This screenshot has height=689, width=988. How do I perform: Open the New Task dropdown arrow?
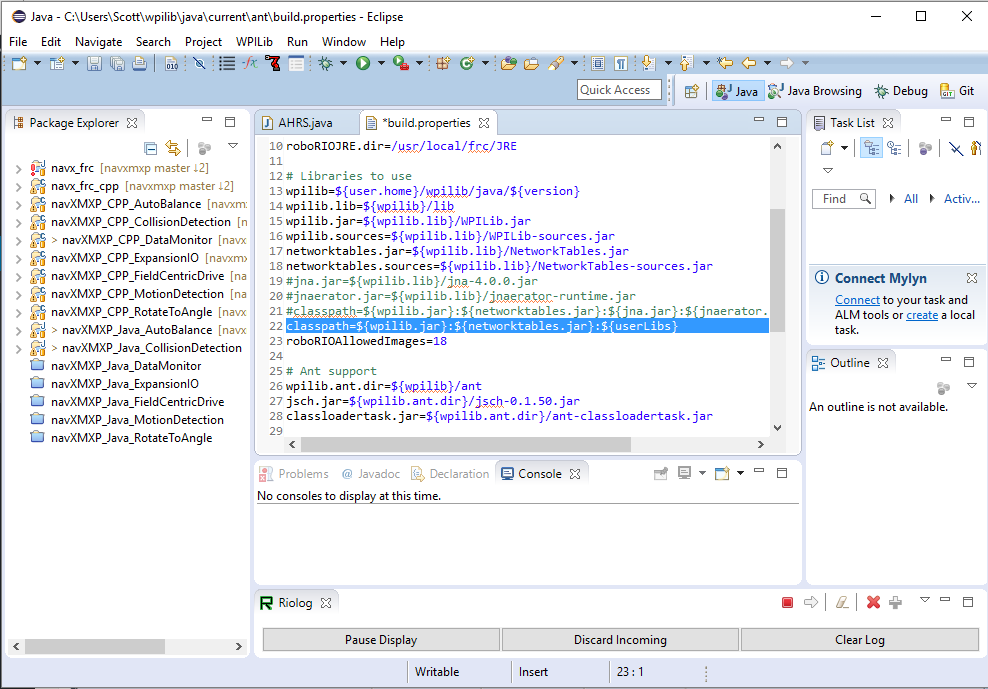(844, 148)
